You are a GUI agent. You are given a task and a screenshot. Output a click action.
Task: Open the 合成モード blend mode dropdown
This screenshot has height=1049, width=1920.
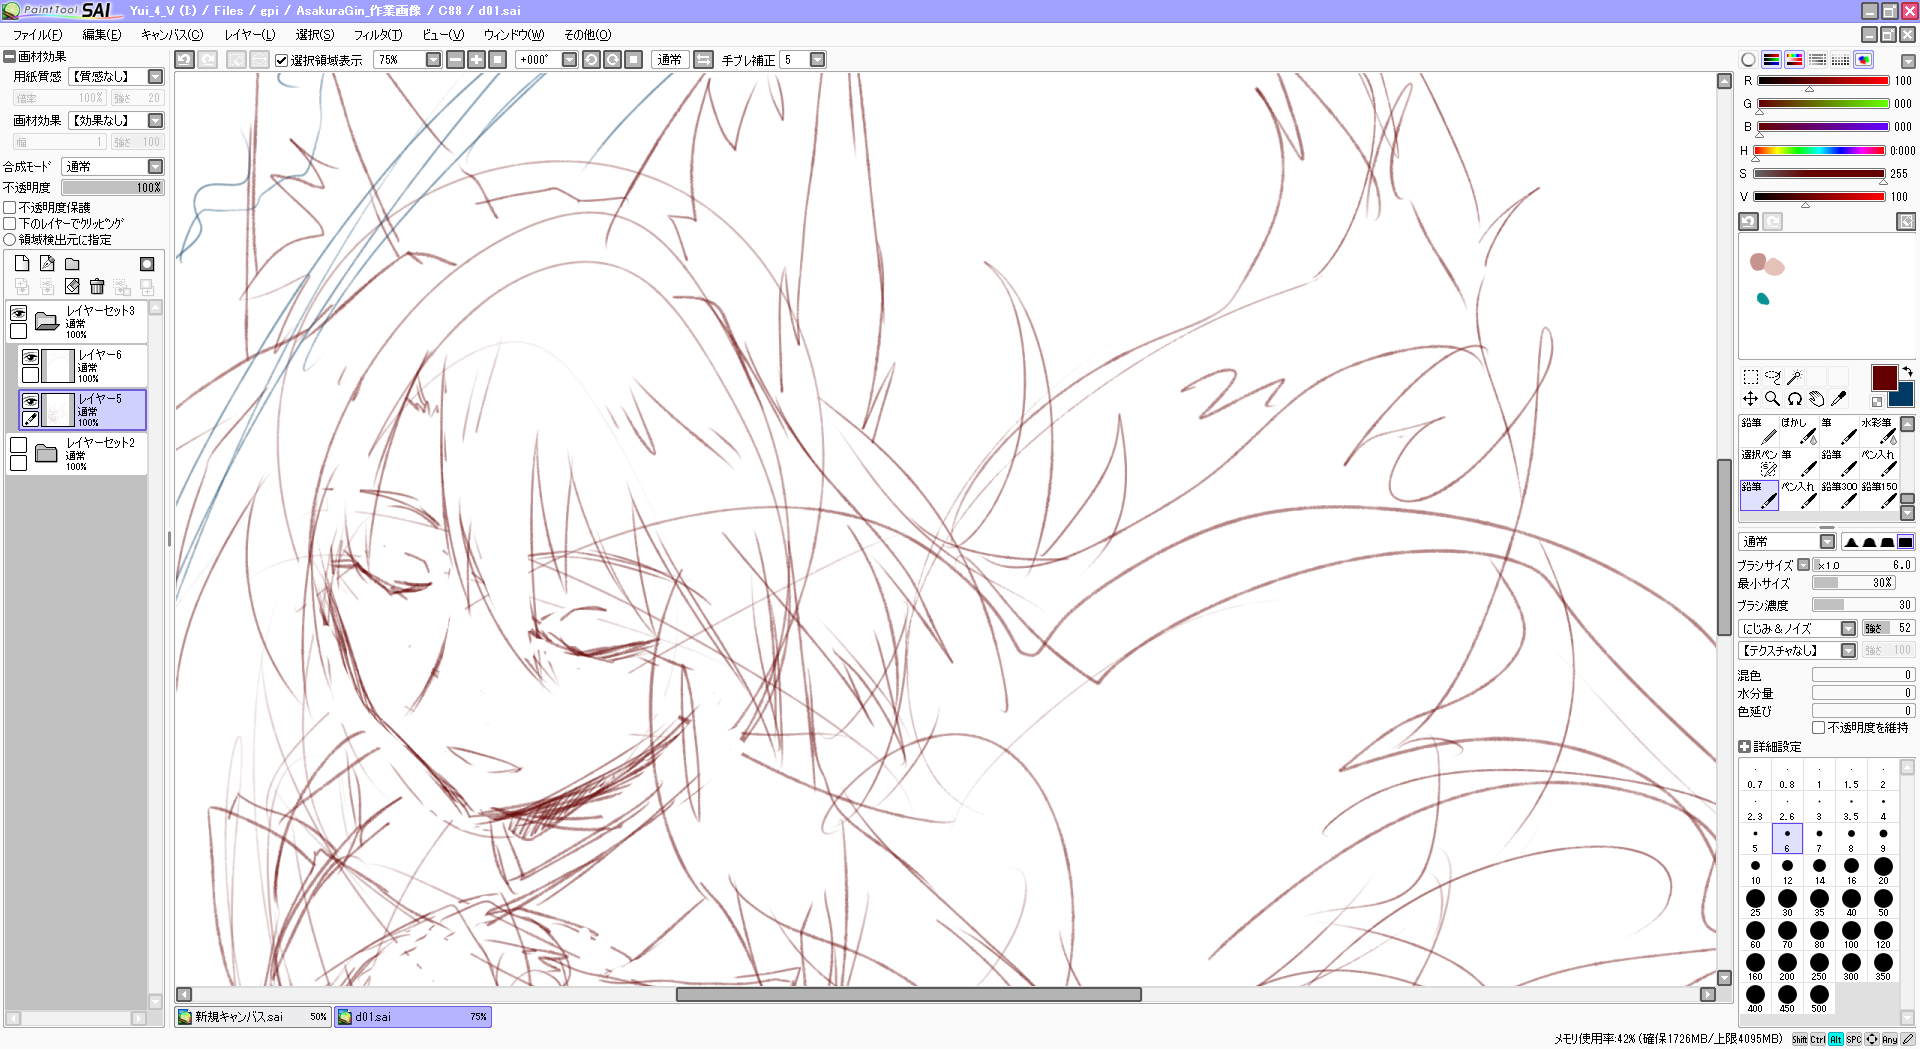pos(155,167)
